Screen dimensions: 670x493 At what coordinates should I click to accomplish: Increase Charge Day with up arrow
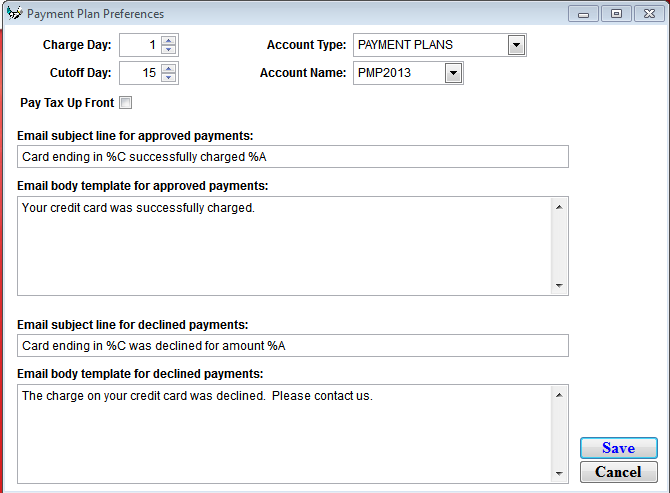[x=169, y=40]
